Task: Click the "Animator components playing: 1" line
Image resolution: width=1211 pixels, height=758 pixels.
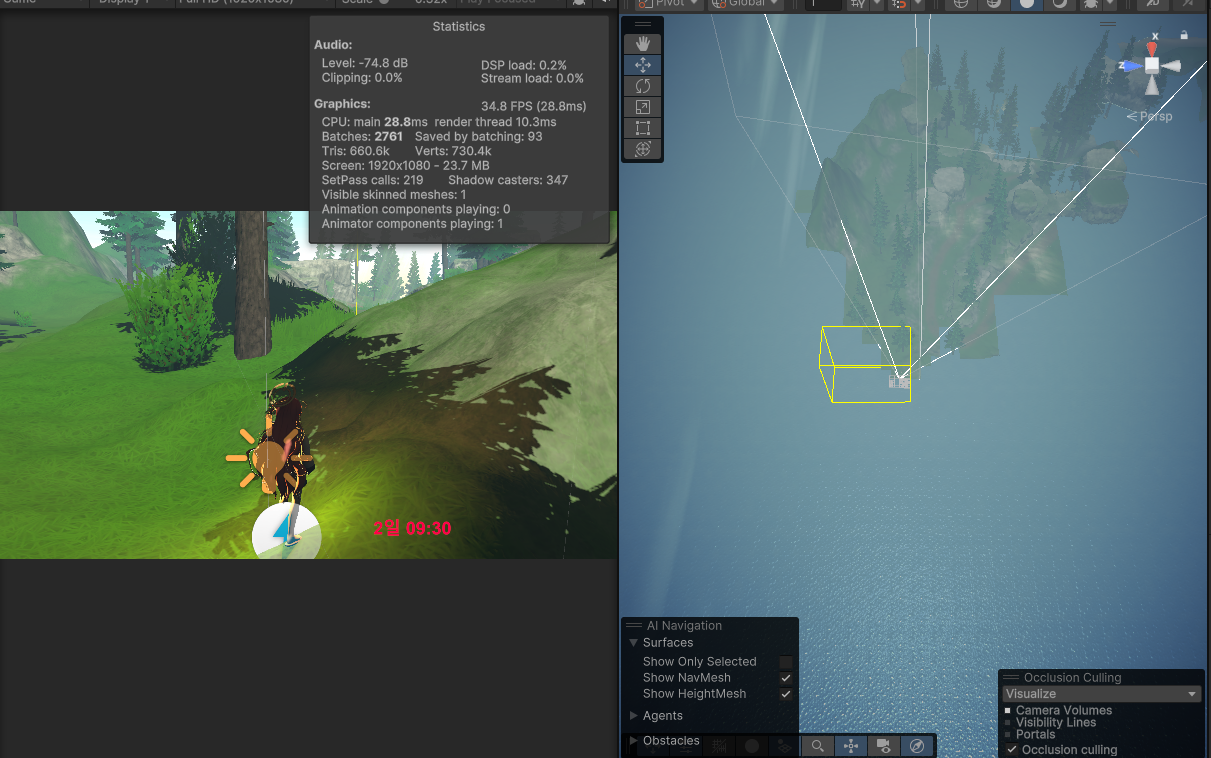Action: tap(412, 224)
